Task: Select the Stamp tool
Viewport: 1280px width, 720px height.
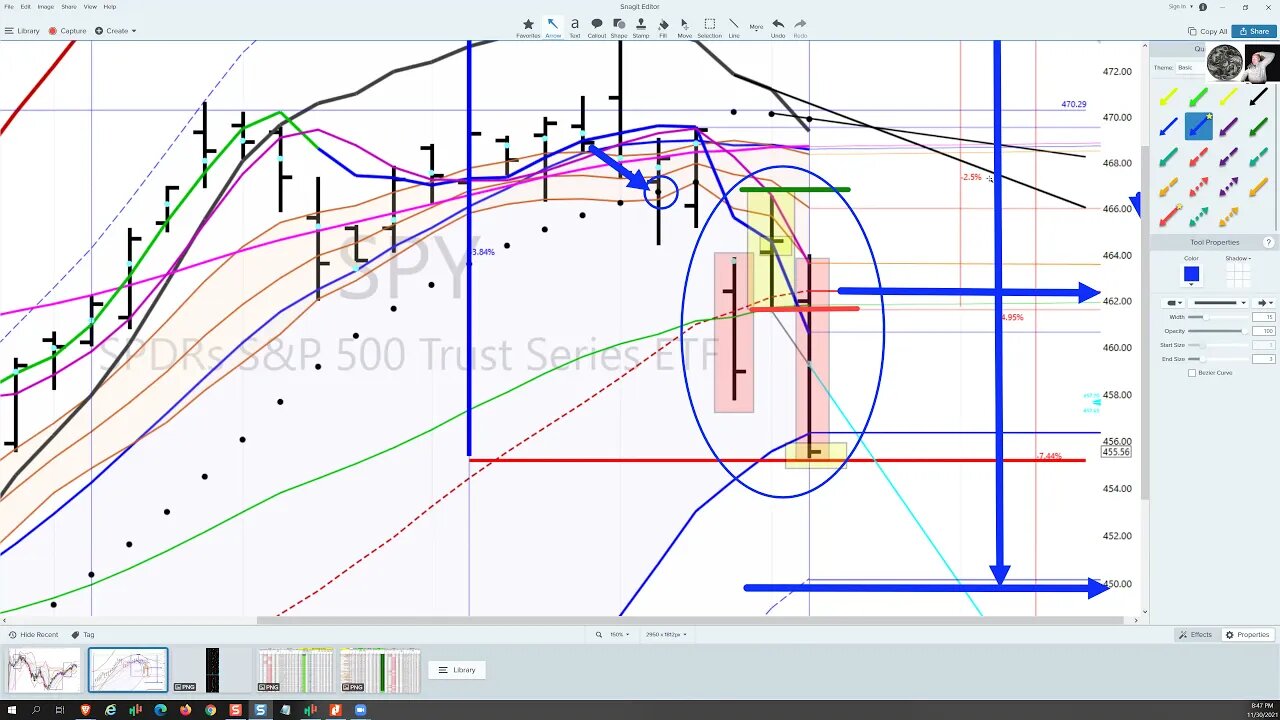Action: click(x=641, y=27)
